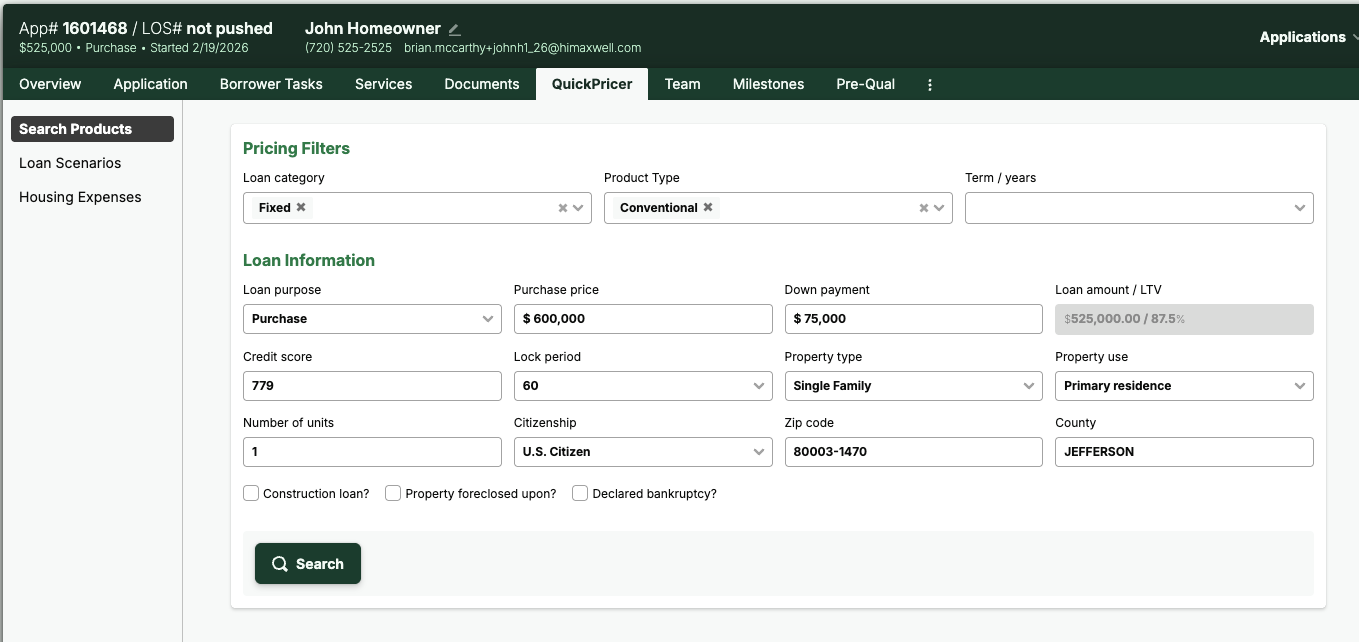This screenshot has height=642, width=1359.
Task: Check the Construction loan checkbox
Action: tap(252, 493)
